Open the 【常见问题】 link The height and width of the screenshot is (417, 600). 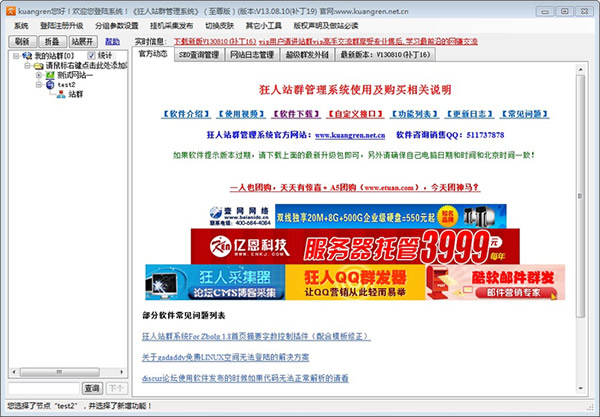pos(524,114)
